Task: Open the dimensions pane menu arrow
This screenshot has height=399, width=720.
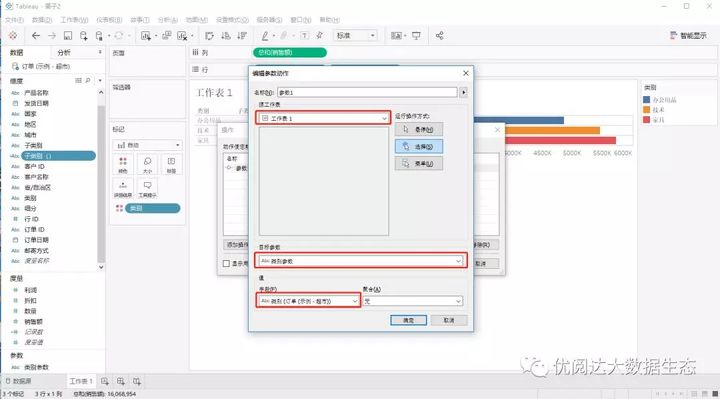Action: coord(100,81)
